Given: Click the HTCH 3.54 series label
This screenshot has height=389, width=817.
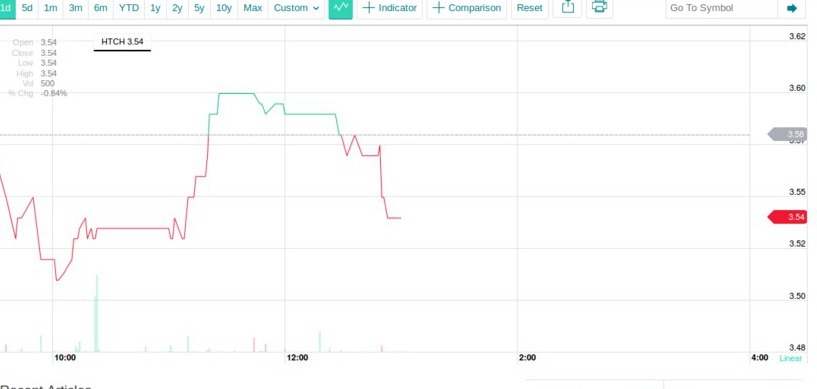Looking at the screenshot, I should coord(122,42).
